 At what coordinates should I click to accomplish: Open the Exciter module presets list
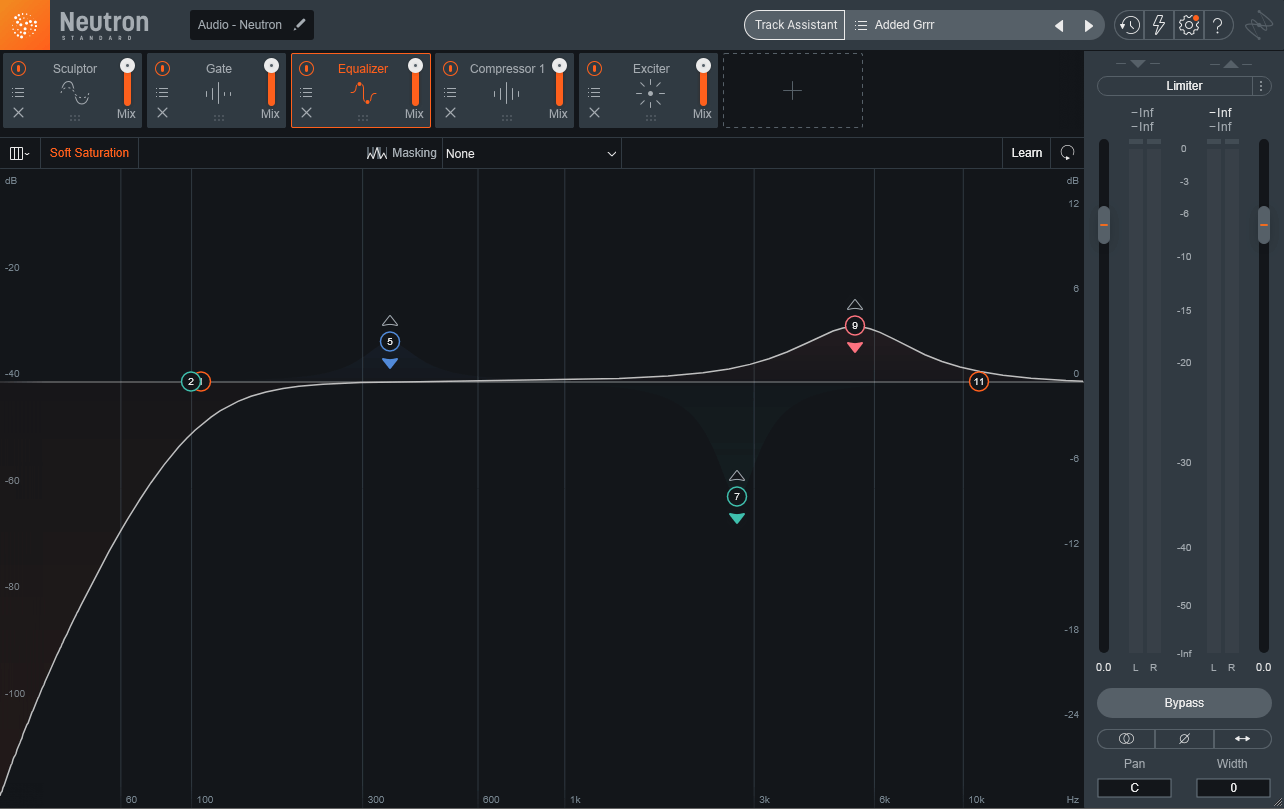594,92
